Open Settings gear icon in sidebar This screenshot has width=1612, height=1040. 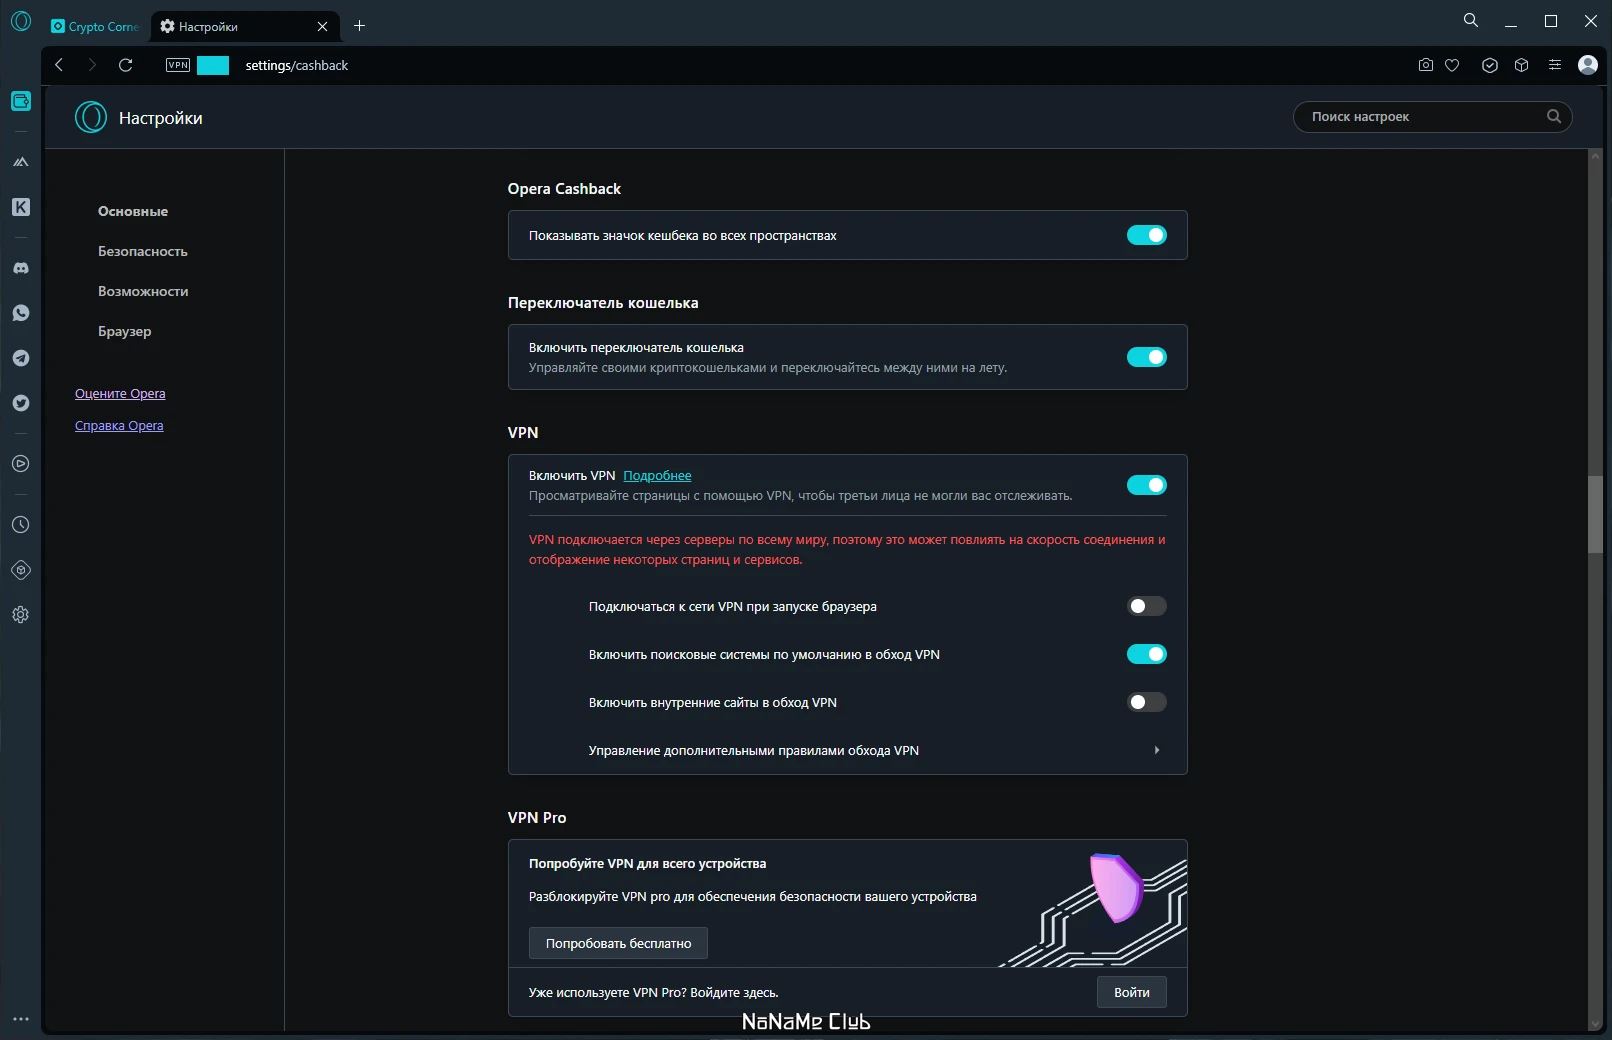pos(21,615)
